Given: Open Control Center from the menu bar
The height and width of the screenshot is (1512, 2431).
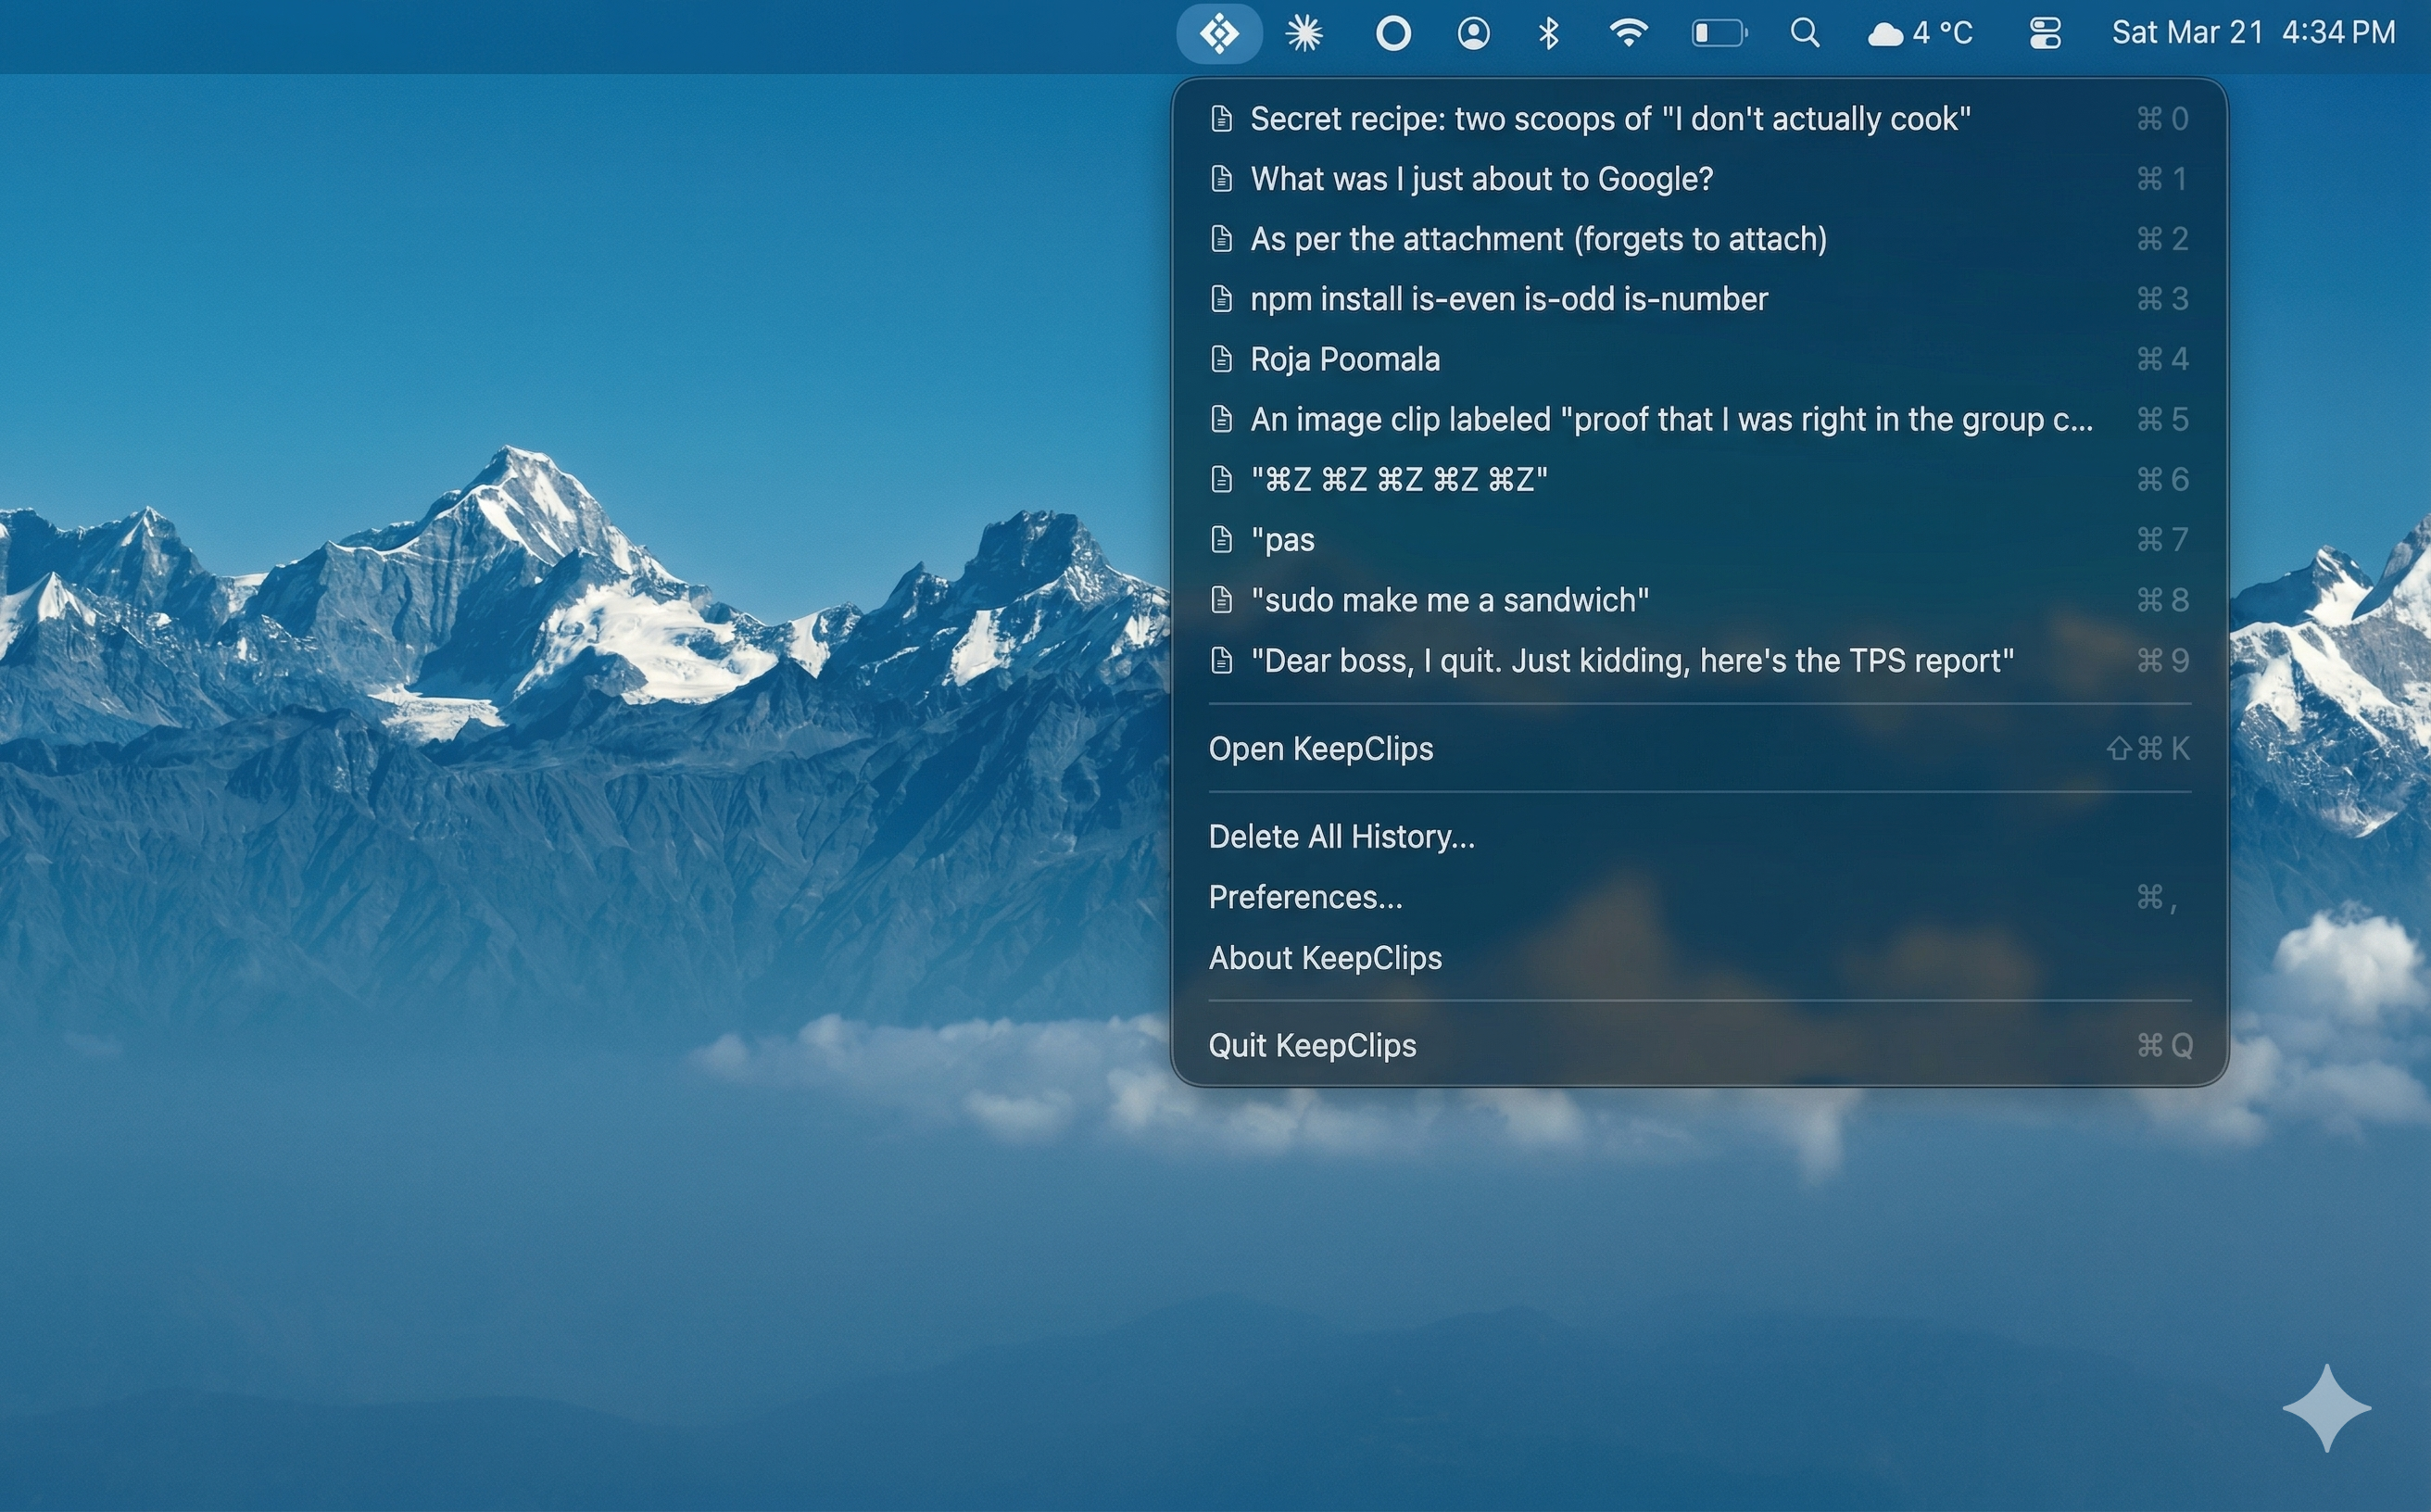Looking at the screenshot, I should 2045,33.
